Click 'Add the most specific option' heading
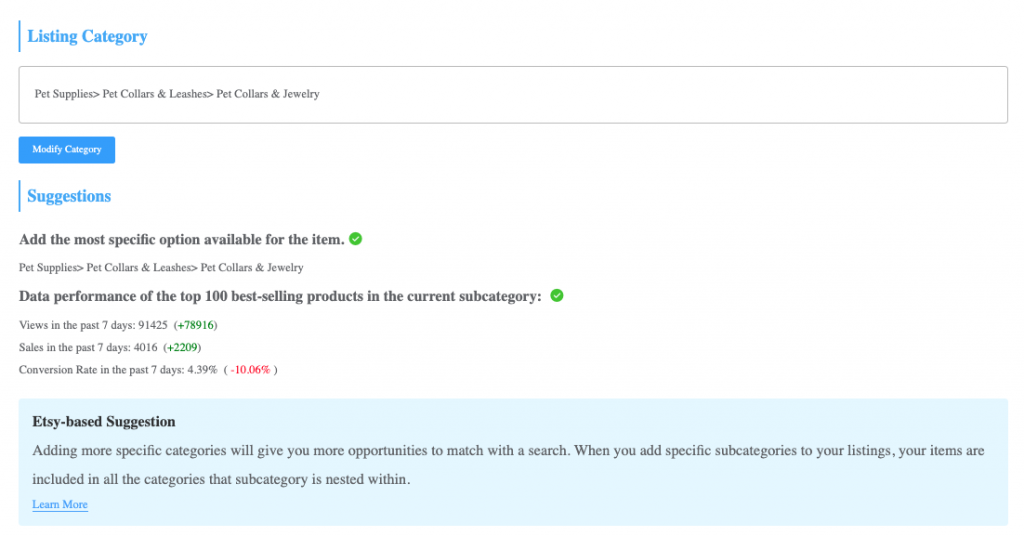The height and width of the screenshot is (536, 1024). point(182,240)
